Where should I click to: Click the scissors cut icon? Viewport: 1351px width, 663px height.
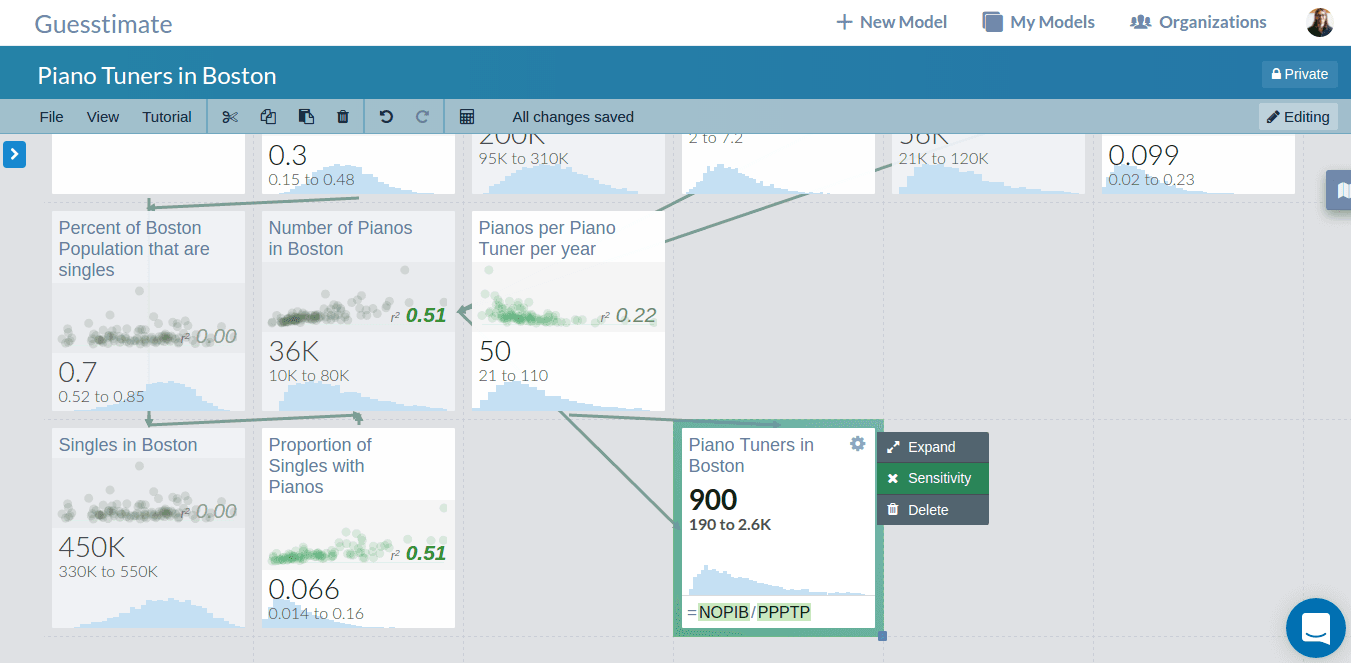[230, 117]
